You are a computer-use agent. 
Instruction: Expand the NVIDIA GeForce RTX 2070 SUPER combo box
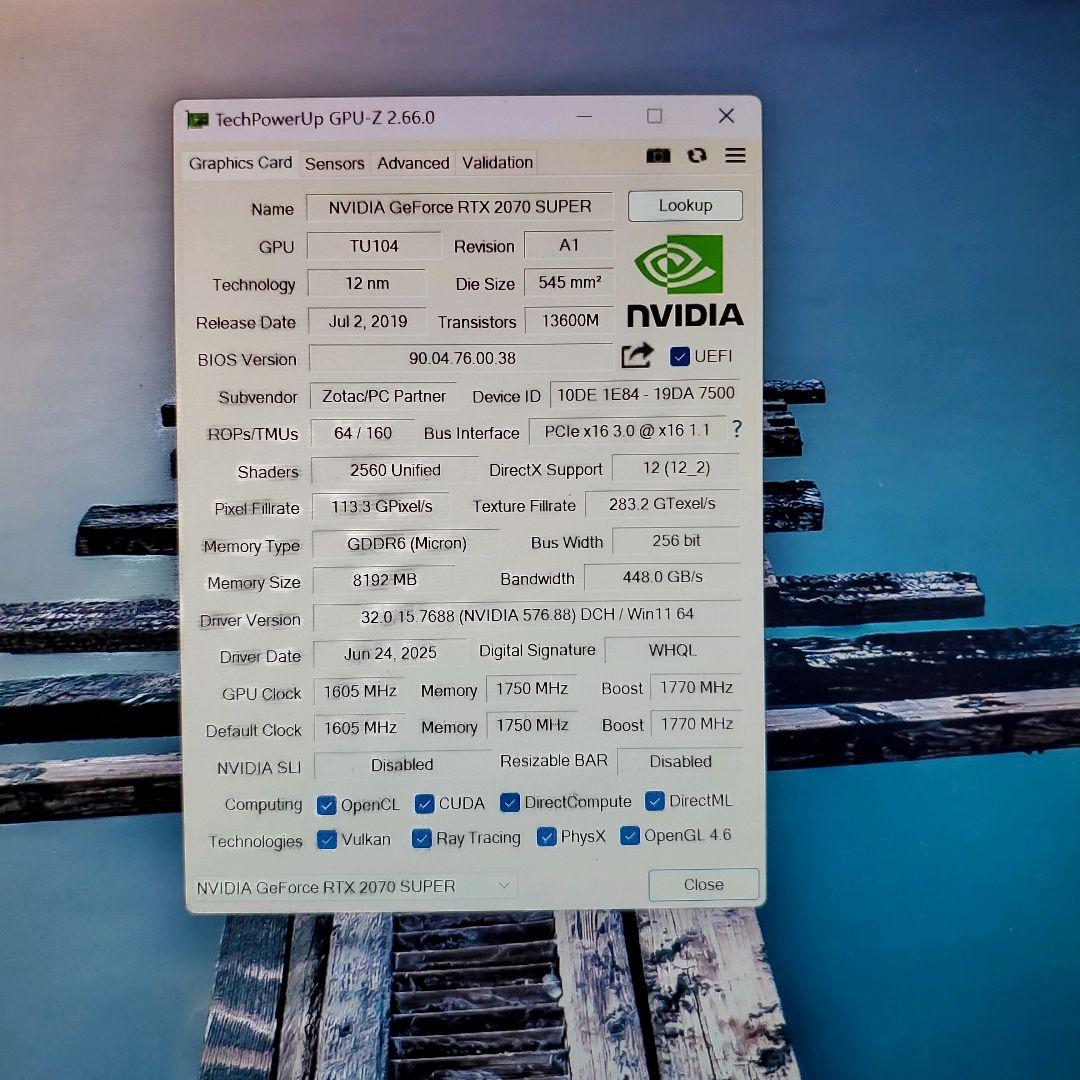[x=350, y=886]
